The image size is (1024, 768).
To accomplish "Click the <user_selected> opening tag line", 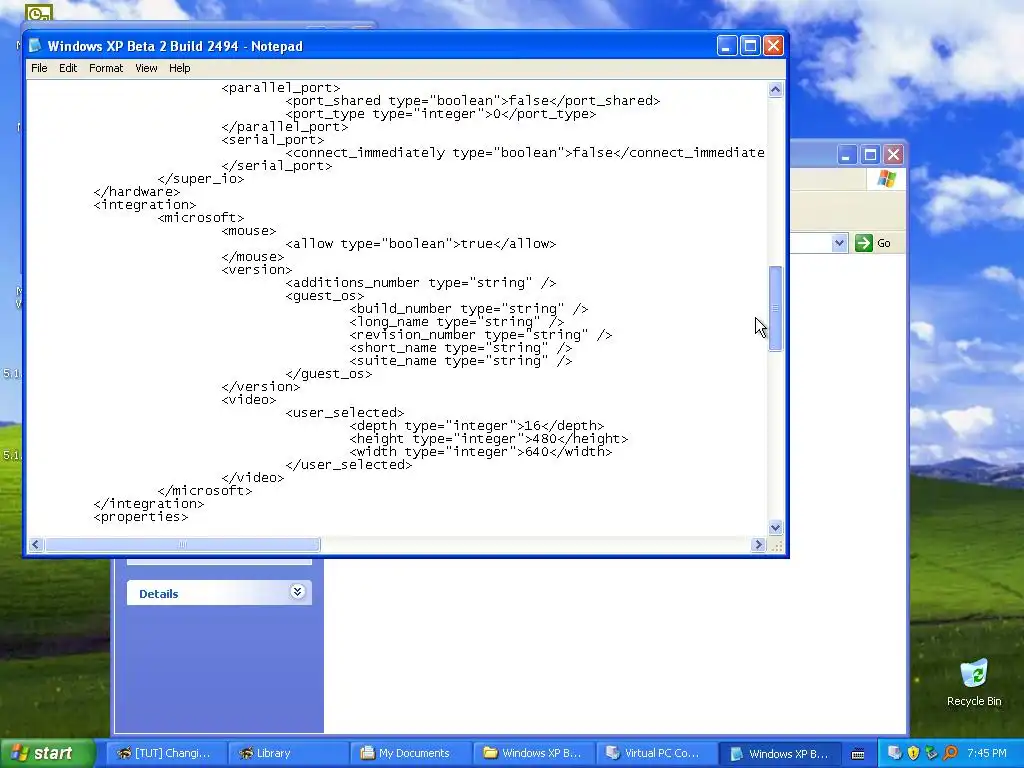I will [345, 413].
